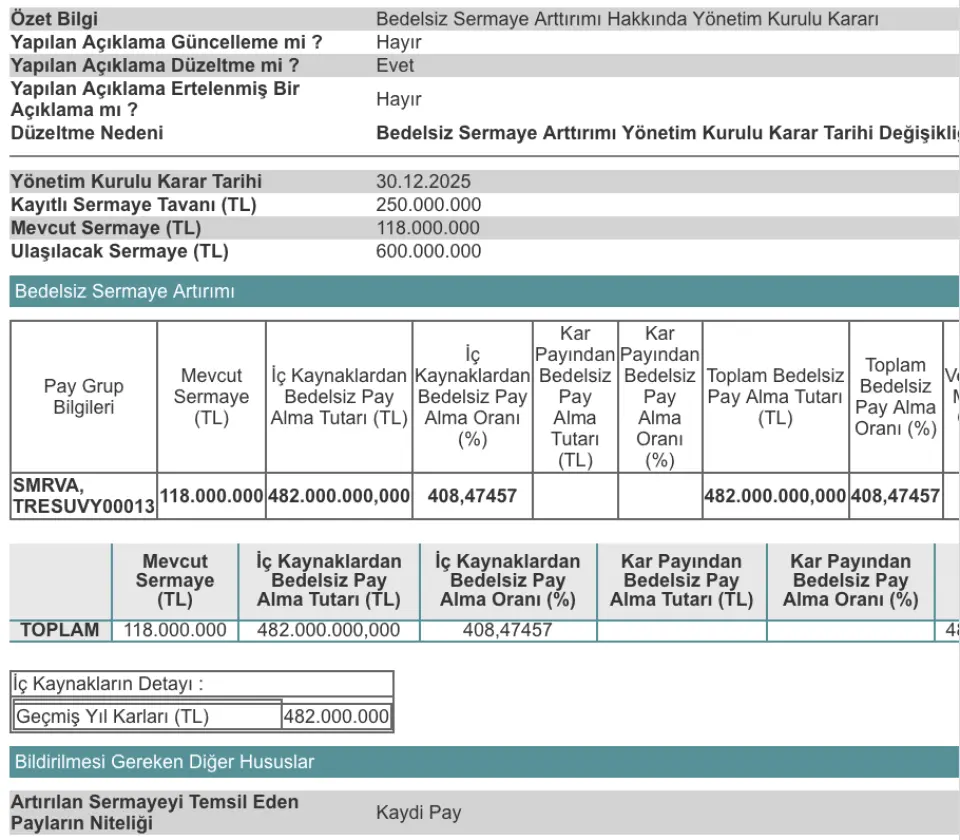Select the Kaydi Pay value

[418, 813]
